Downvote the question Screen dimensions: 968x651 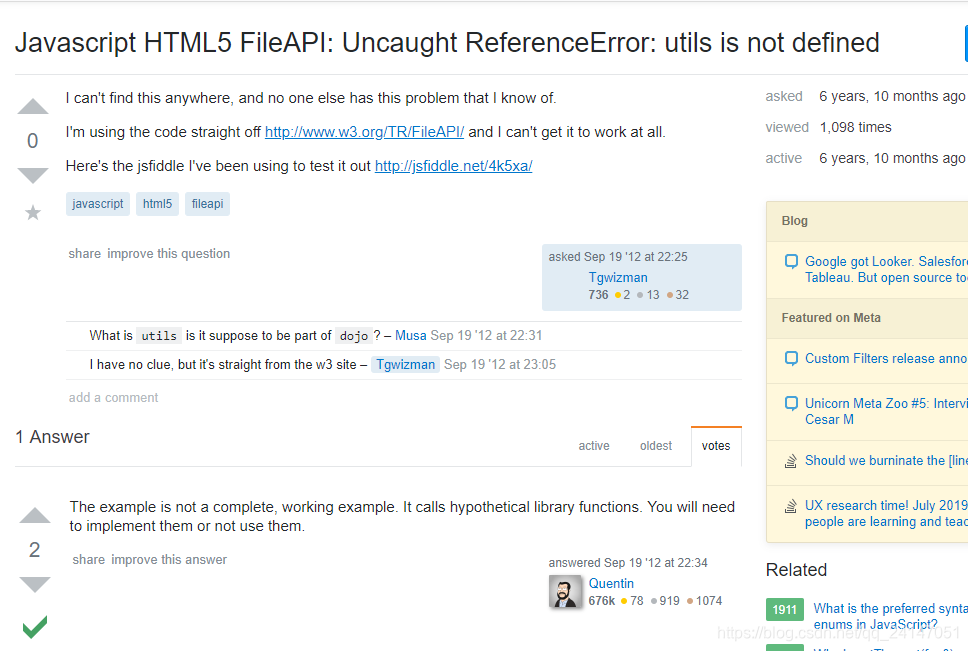pos(33,176)
